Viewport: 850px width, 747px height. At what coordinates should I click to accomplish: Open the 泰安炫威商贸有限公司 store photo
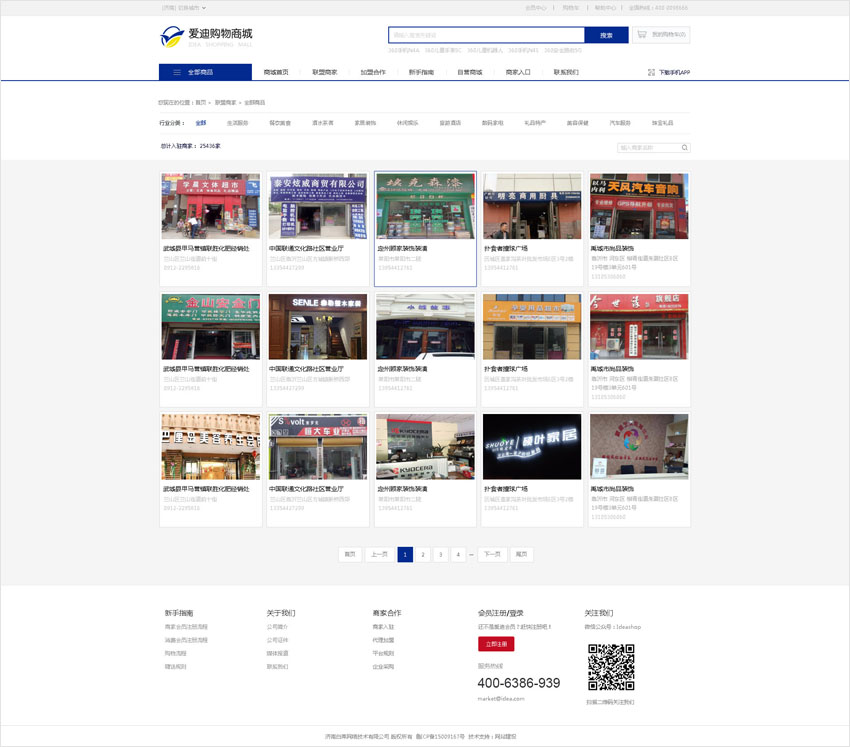(x=318, y=206)
